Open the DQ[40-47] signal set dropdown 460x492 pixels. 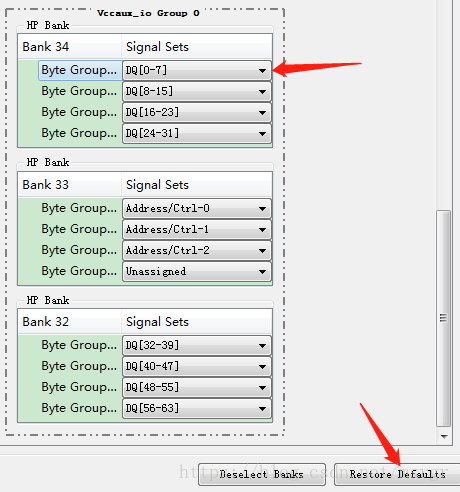click(197, 366)
